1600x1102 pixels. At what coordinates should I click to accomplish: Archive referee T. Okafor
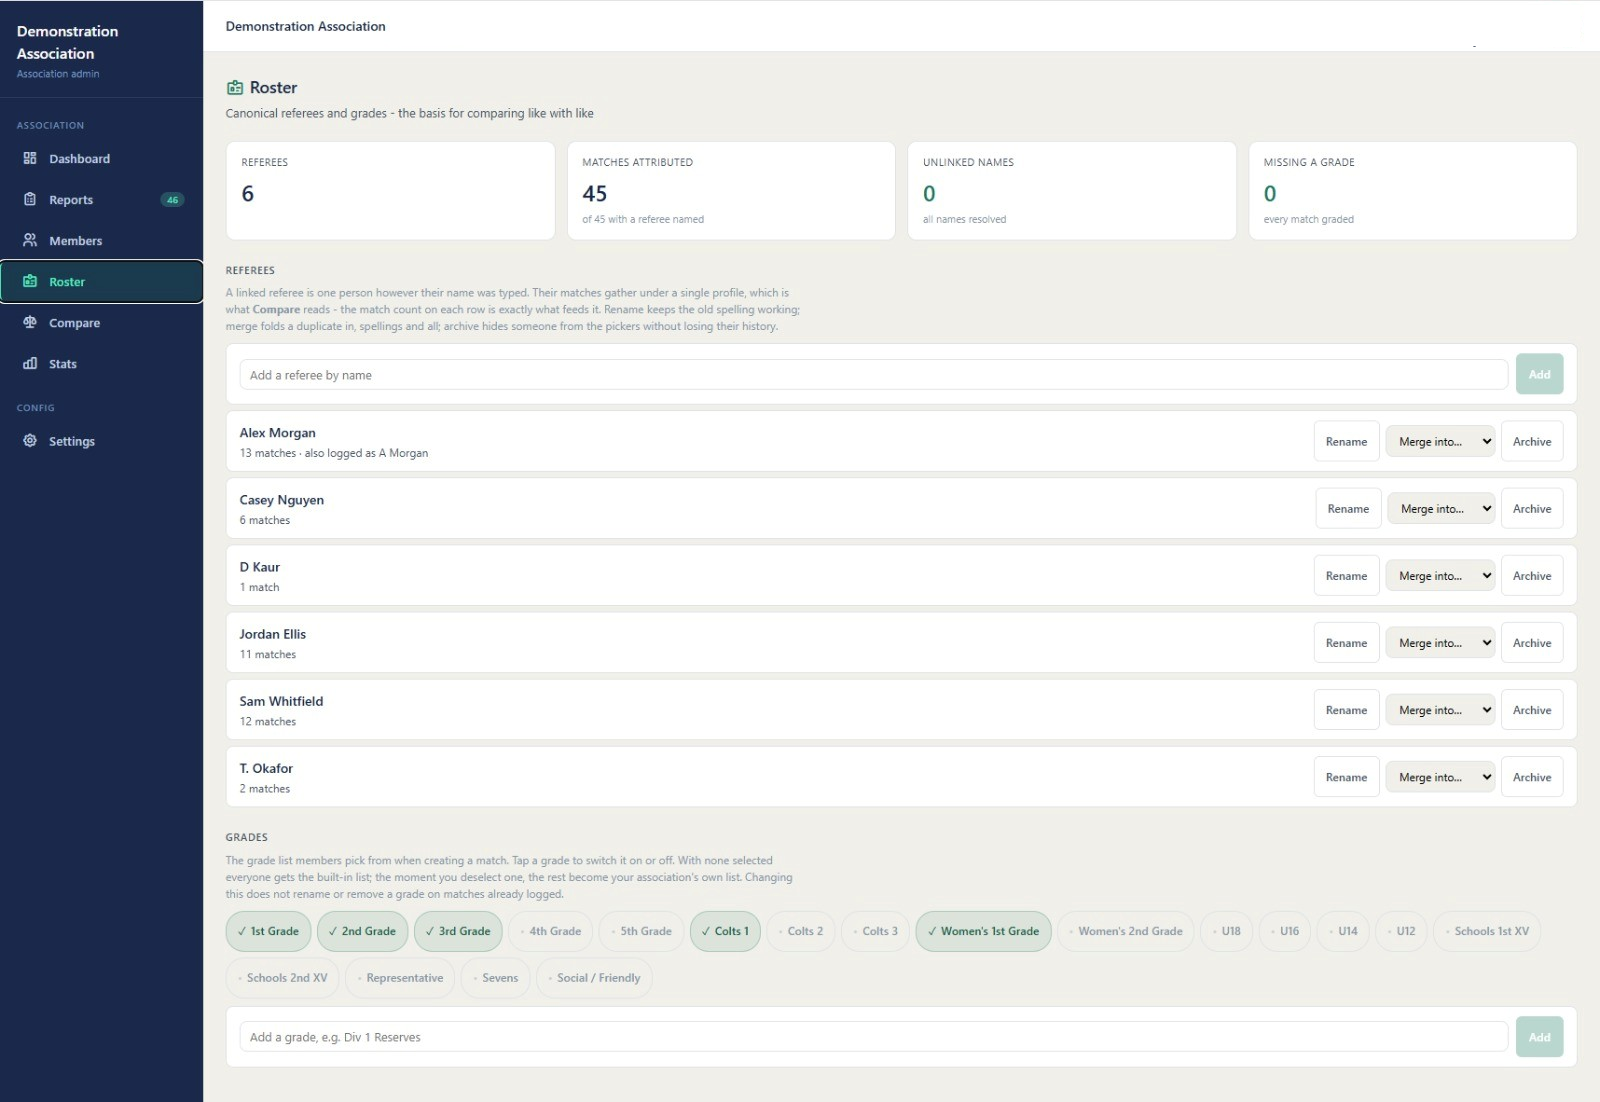click(x=1532, y=776)
